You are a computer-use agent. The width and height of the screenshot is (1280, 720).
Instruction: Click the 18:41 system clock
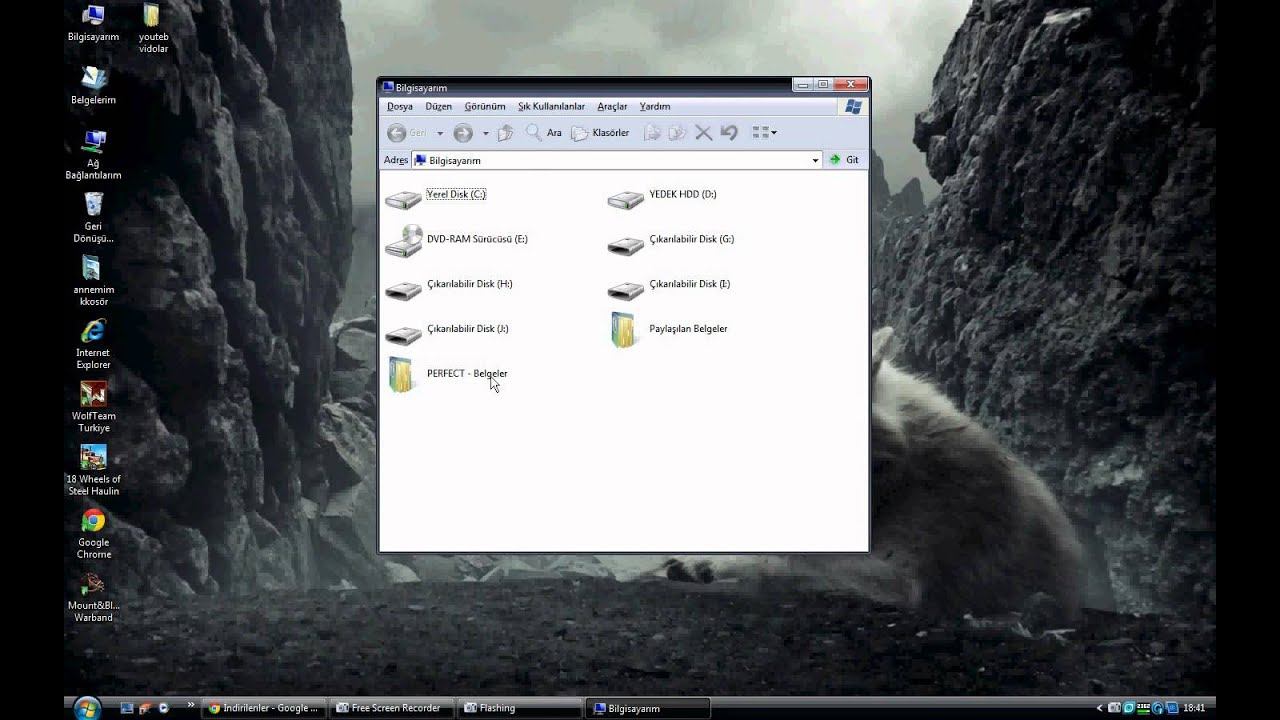pyautogui.click(x=1194, y=708)
